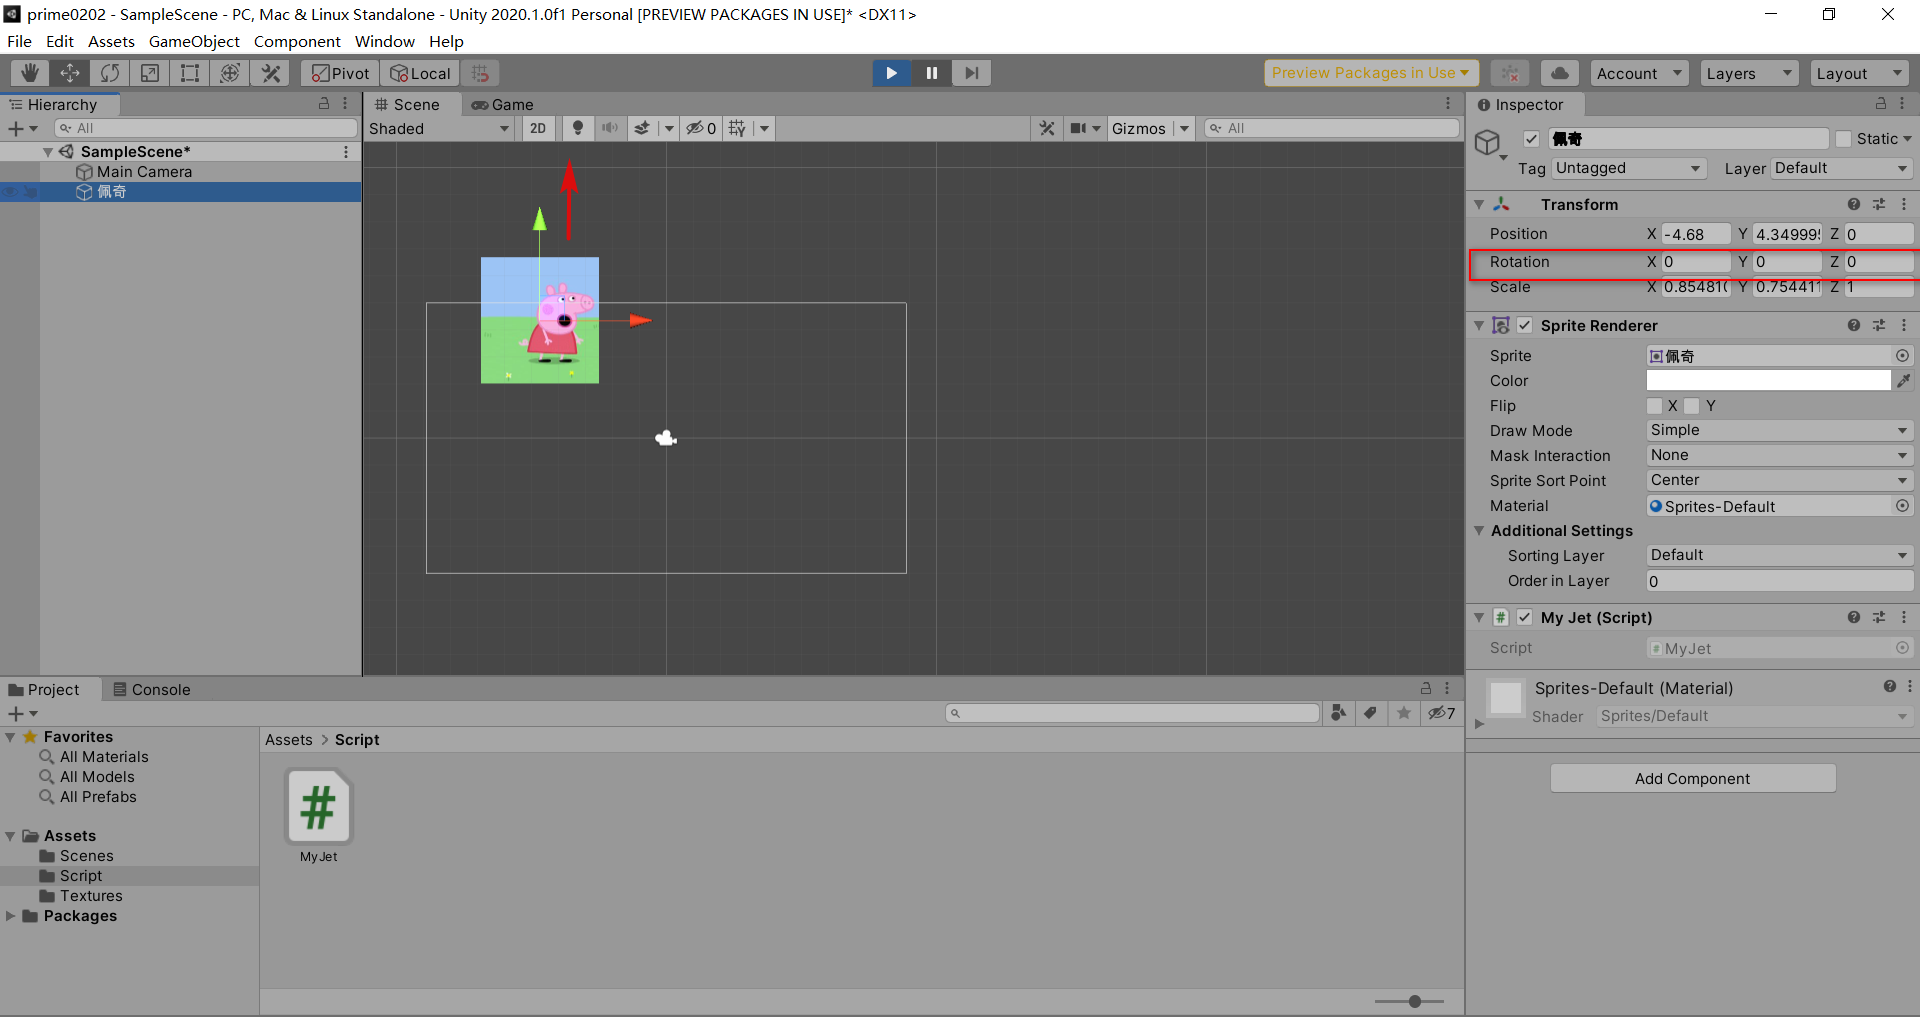
Task: Start Play mode
Action: pos(891,73)
